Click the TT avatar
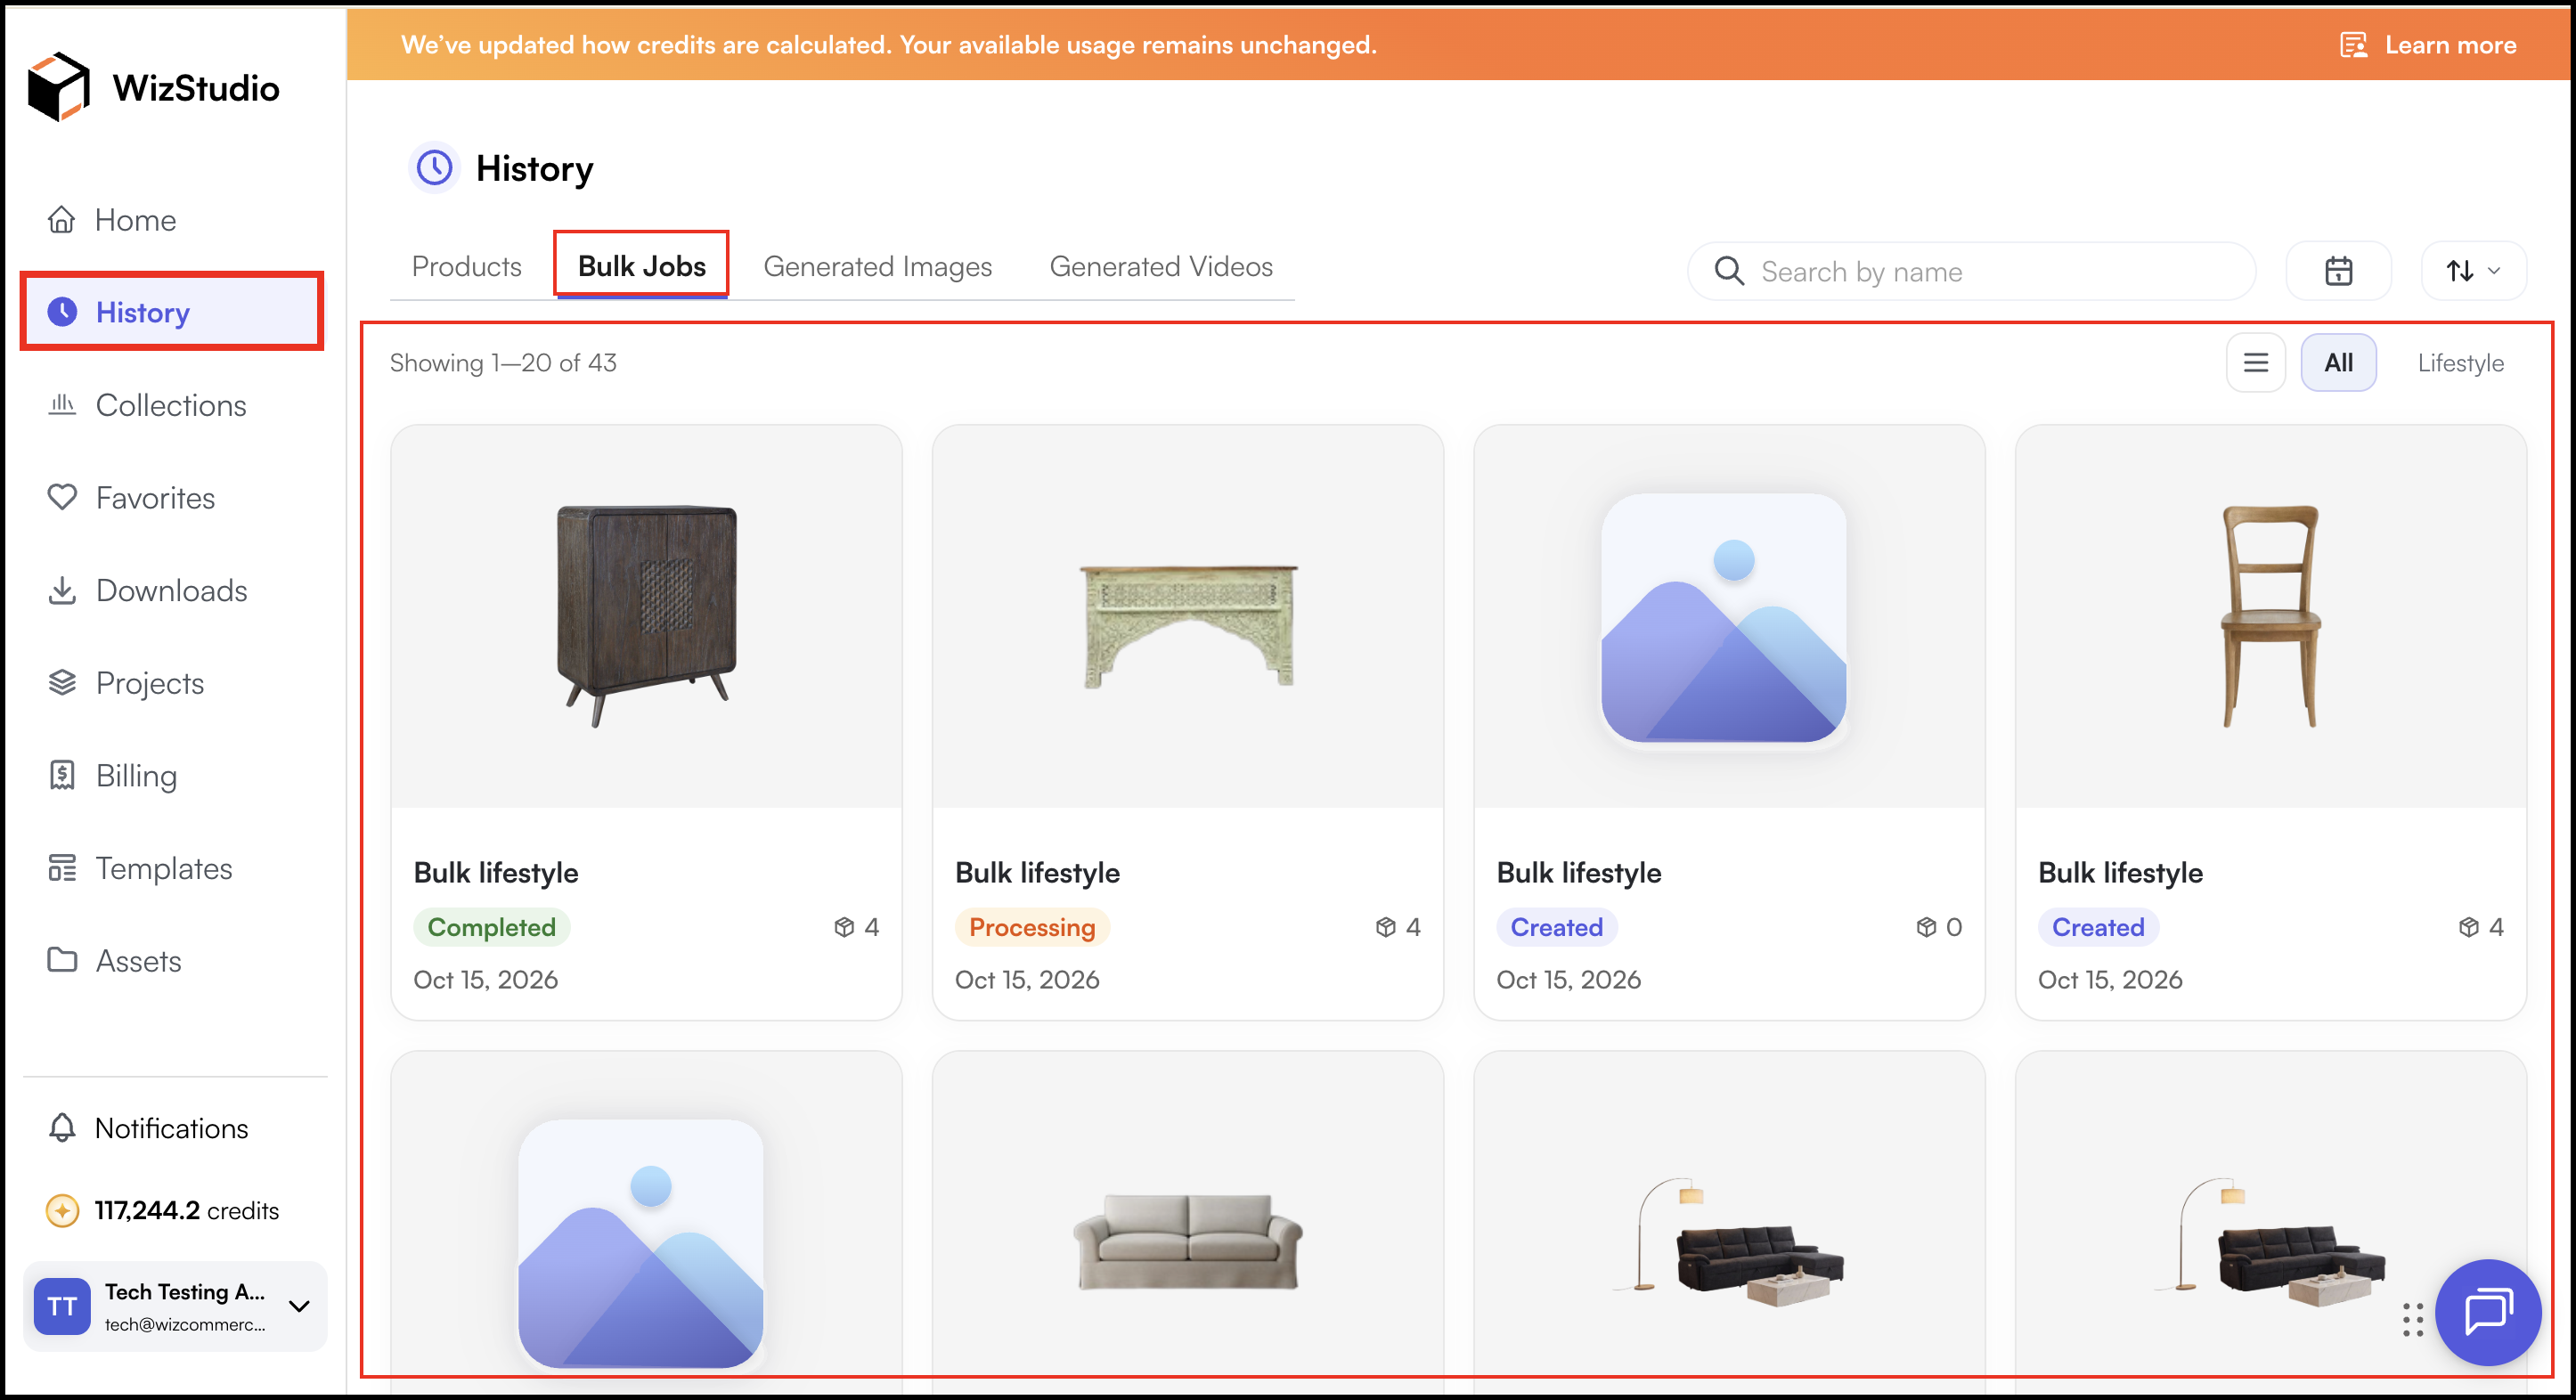The height and width of the screenshot is (1400, 2576). tap(62, 1306)
